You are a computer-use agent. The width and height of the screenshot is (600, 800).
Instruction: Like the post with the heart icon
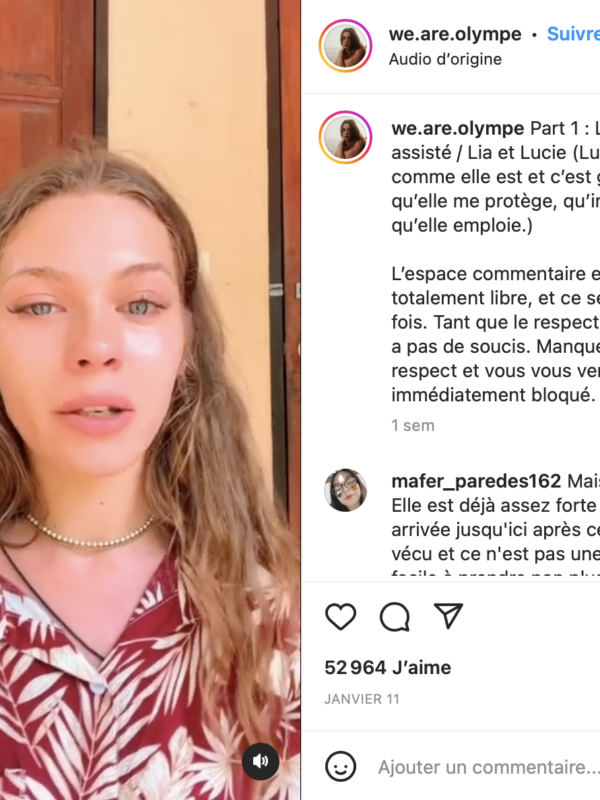point(341,616)
